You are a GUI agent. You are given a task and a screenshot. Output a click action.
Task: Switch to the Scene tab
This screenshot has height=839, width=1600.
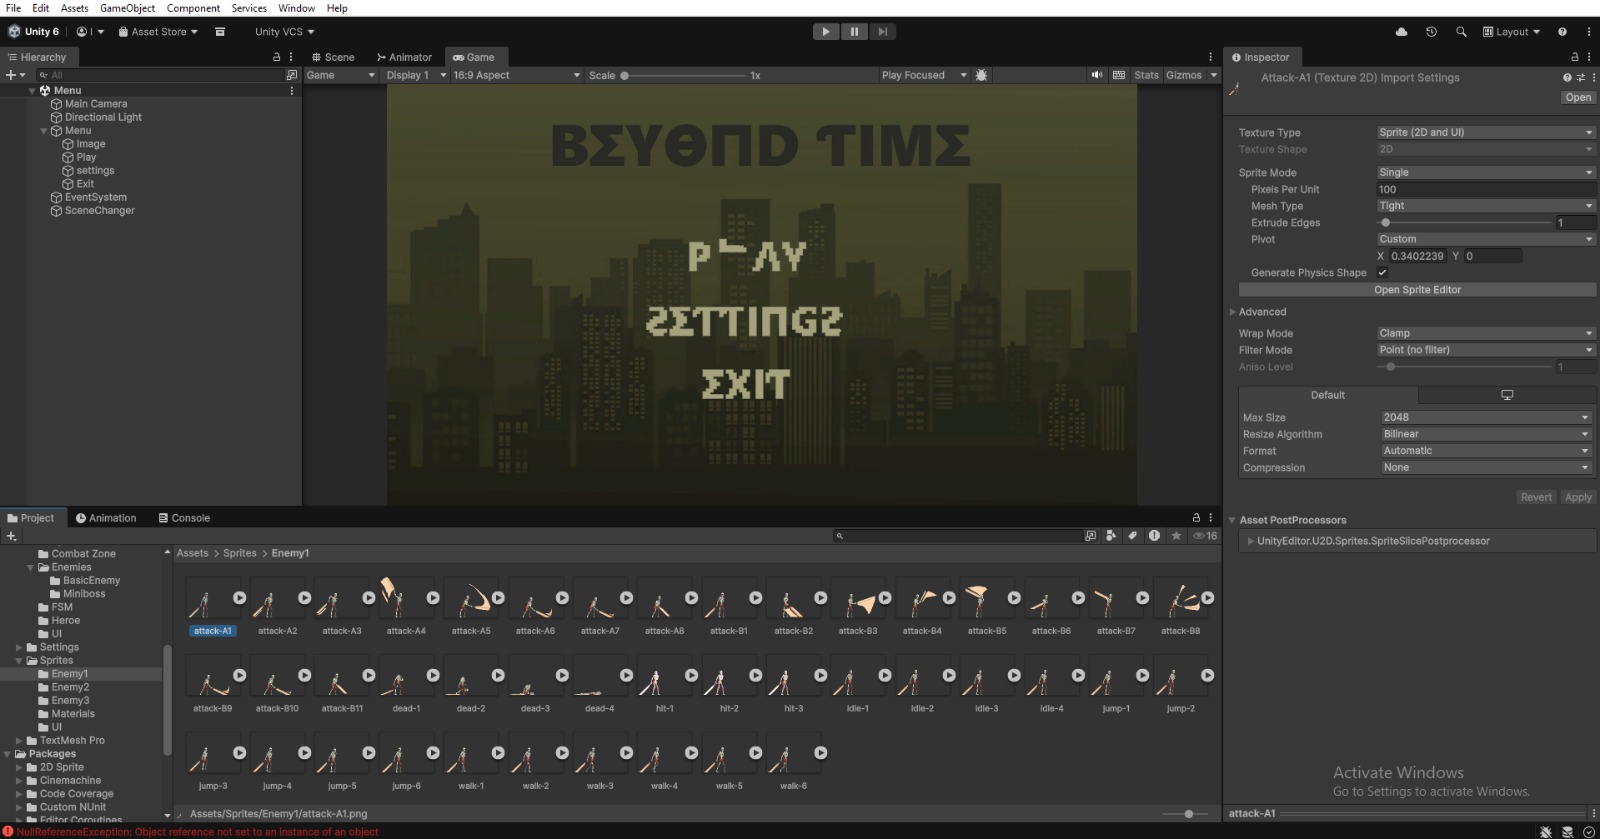(333, 57)
